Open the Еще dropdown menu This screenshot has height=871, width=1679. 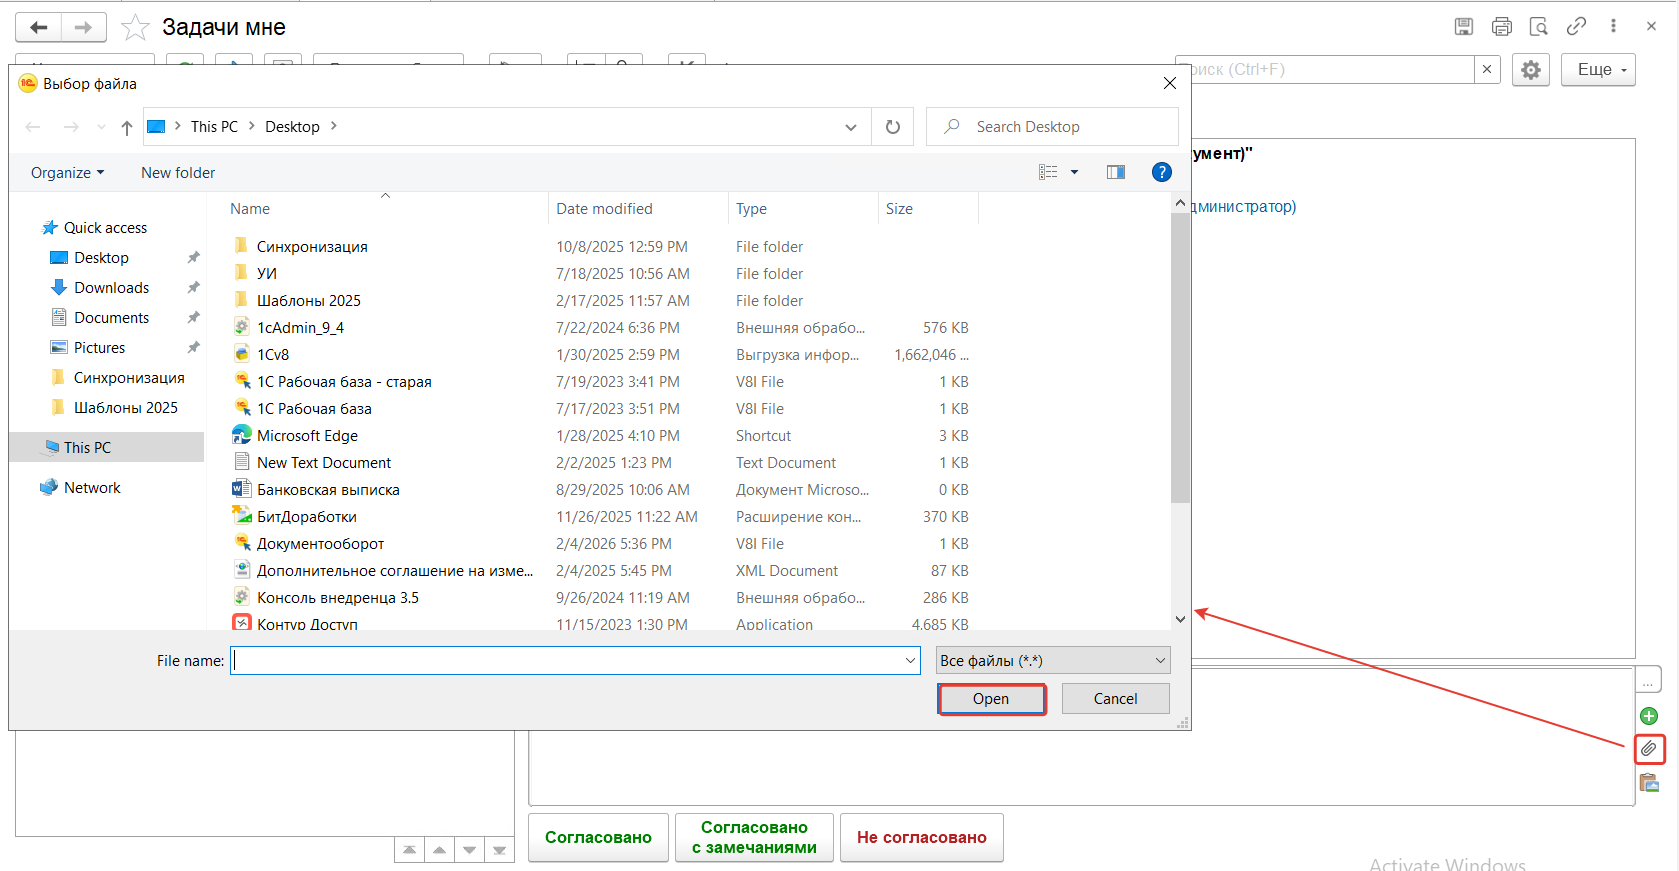[1597, 70]
